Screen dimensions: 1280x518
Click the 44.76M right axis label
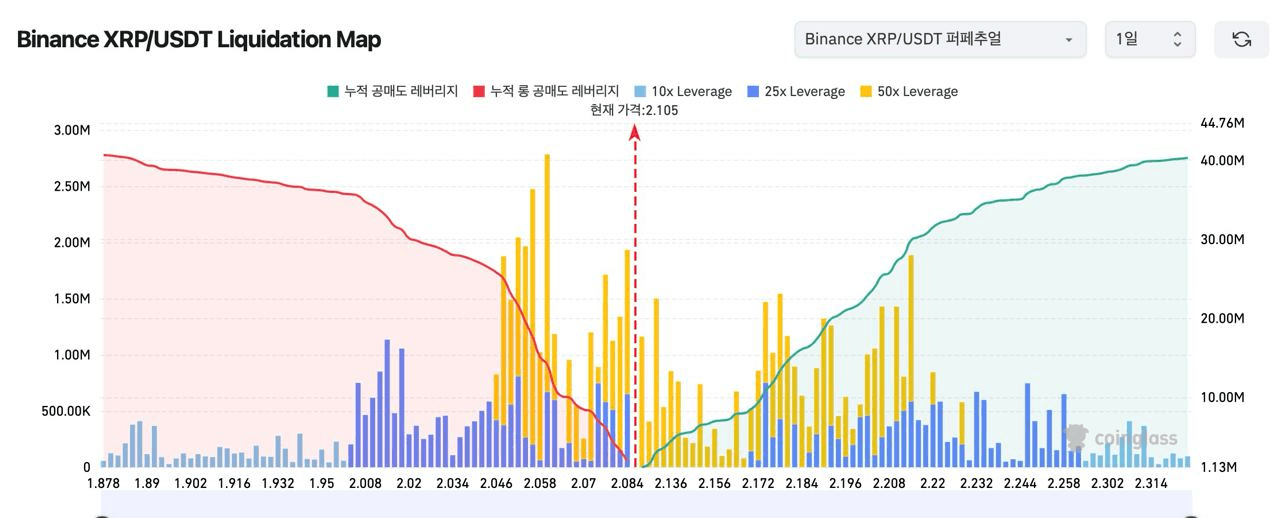click(x=1222, y=123)
